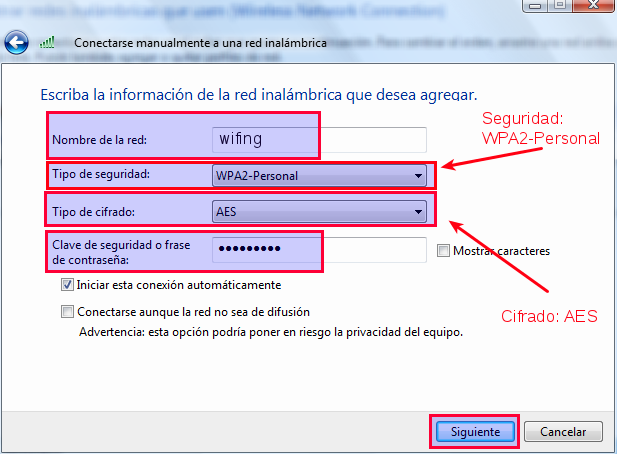Click the back arrow button
Image resolution: width=618 pixels, height=454 pixels.
point(16,43)
